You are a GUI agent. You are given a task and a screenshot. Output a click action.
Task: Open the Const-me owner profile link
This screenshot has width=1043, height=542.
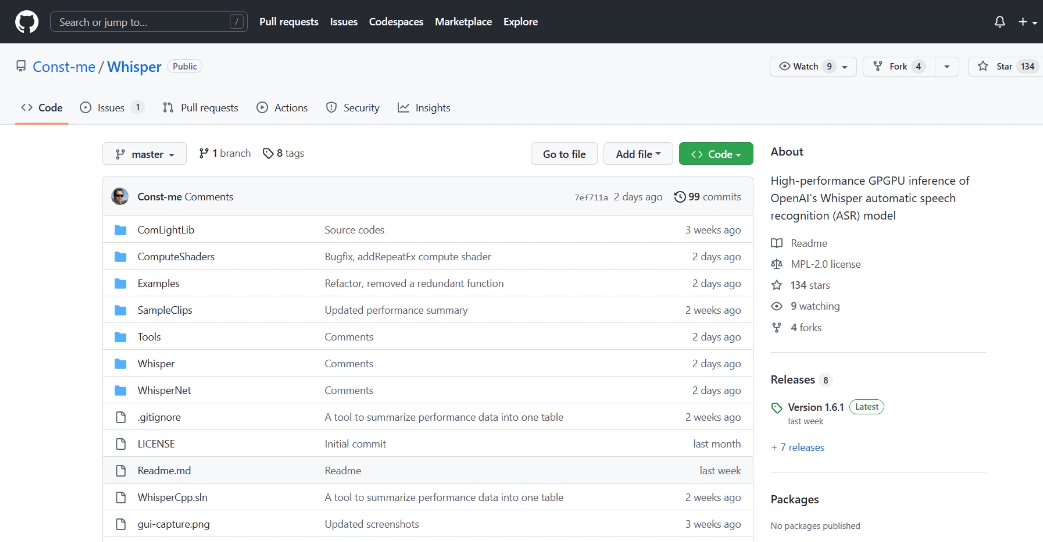click(x=64, y=67)
